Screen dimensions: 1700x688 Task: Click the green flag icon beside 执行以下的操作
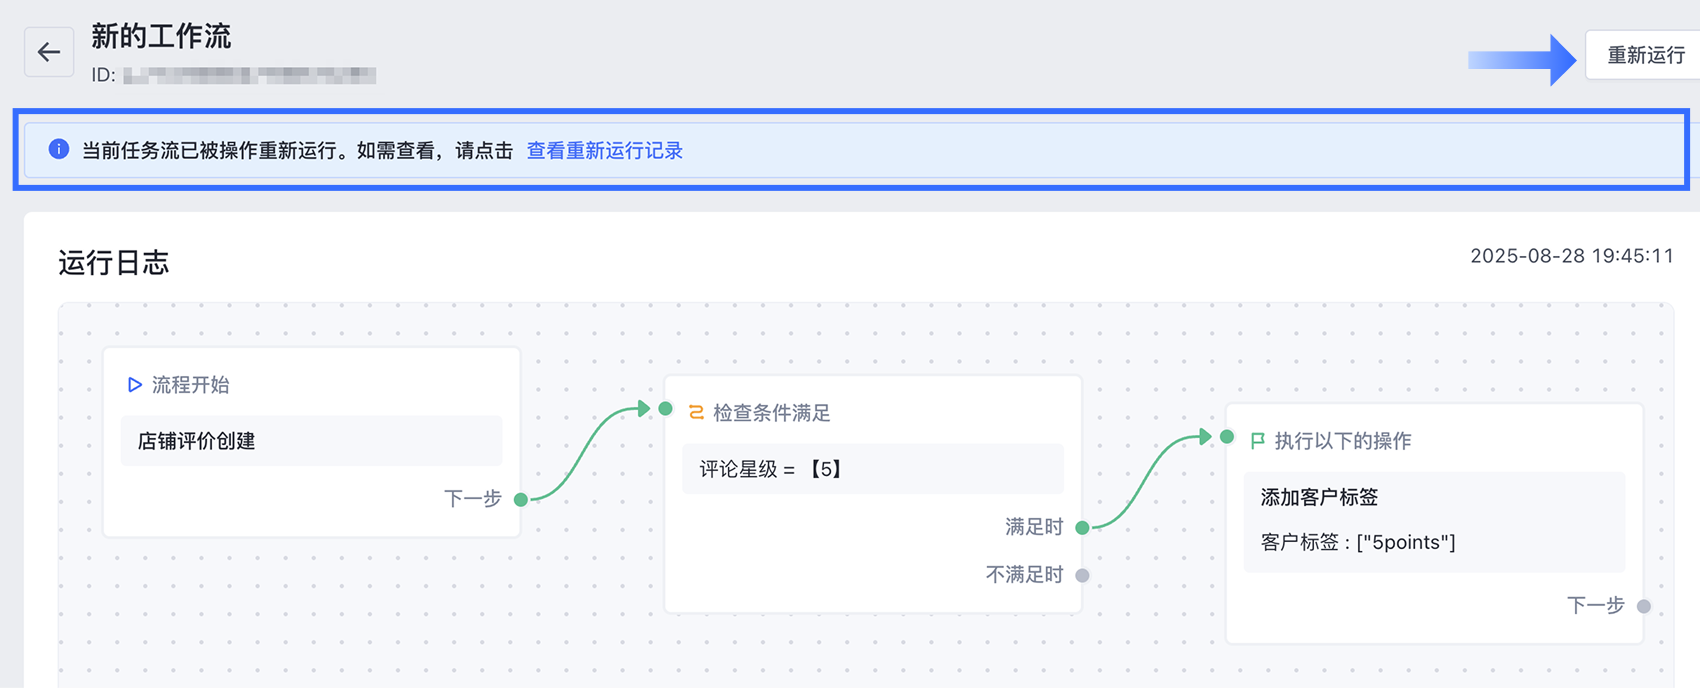point(1257,441)
